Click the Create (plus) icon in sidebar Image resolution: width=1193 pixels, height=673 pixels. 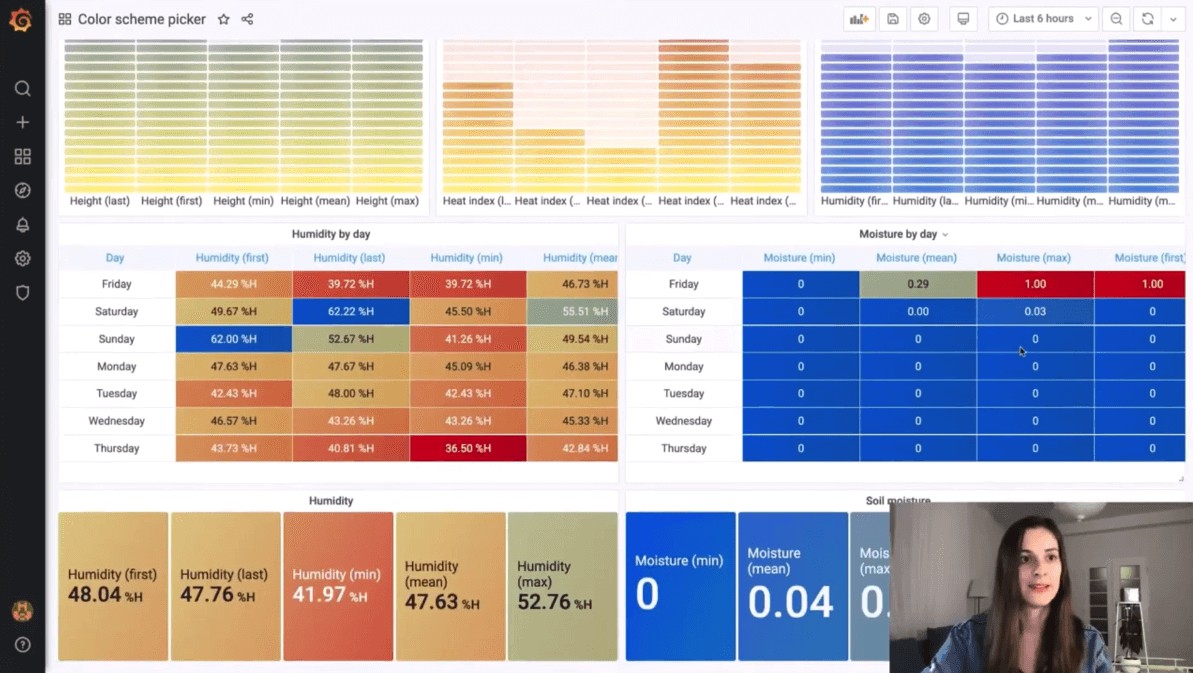(22, 122)
